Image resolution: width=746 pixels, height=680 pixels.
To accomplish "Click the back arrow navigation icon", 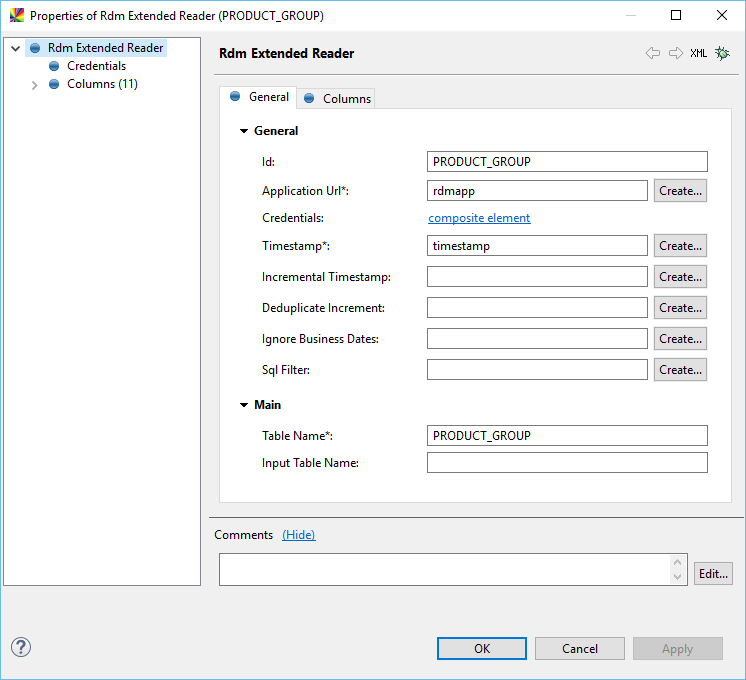I will [653, 53].
